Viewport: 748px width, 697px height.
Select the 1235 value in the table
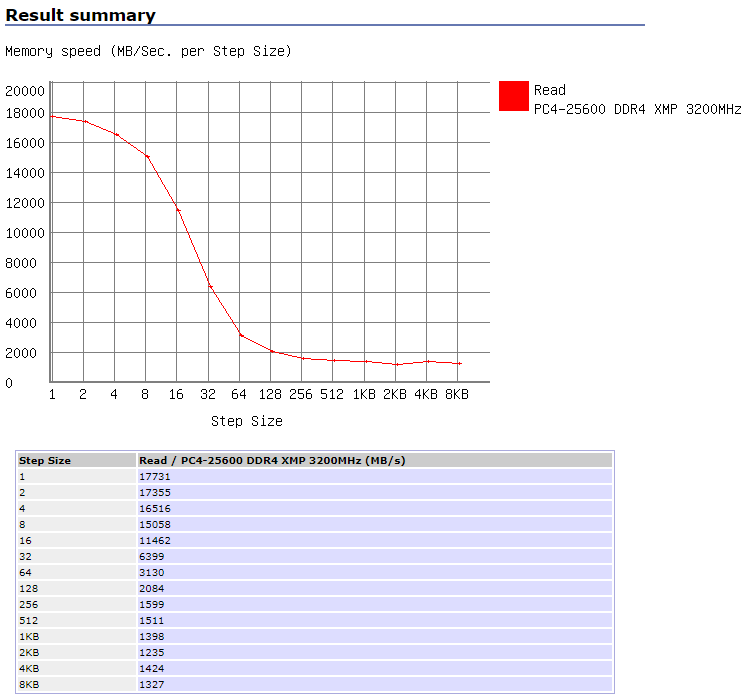click(153, 652)
